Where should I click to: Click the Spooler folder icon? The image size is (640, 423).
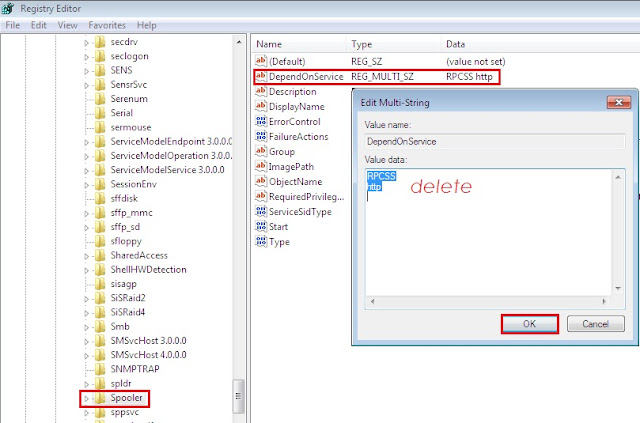100,398
